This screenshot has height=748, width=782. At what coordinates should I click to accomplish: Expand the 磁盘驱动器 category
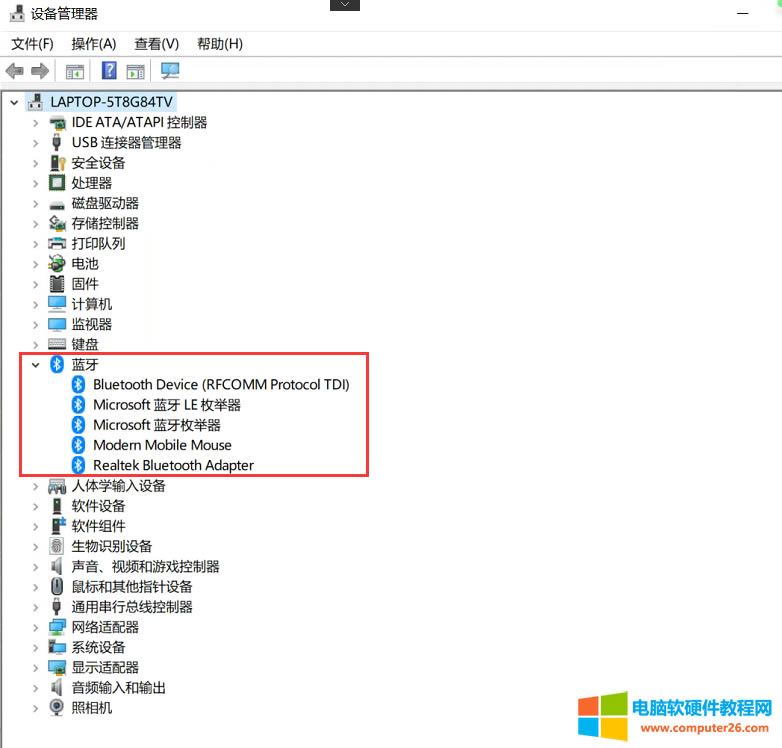[35, 203]
